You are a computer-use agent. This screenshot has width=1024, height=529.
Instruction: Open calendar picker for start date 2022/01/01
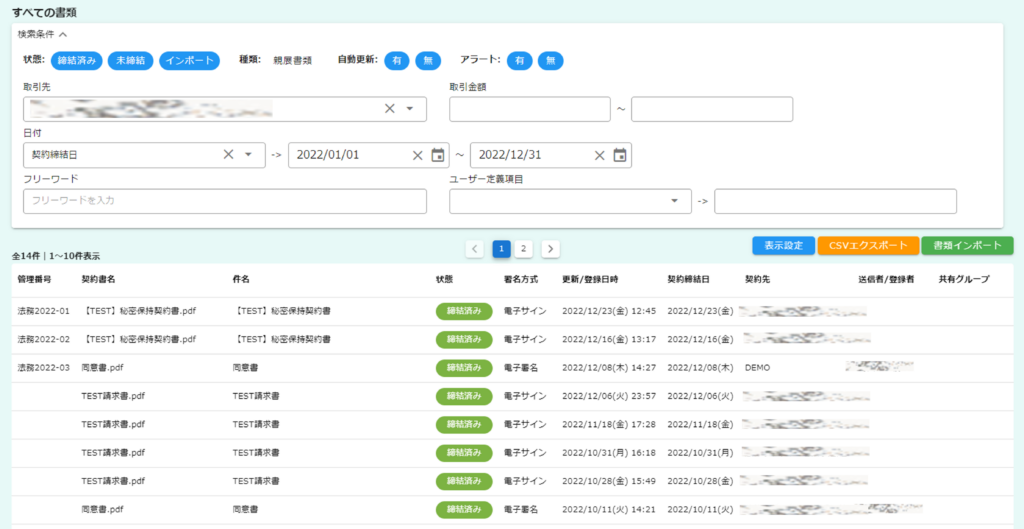click(x=438, y=155)
